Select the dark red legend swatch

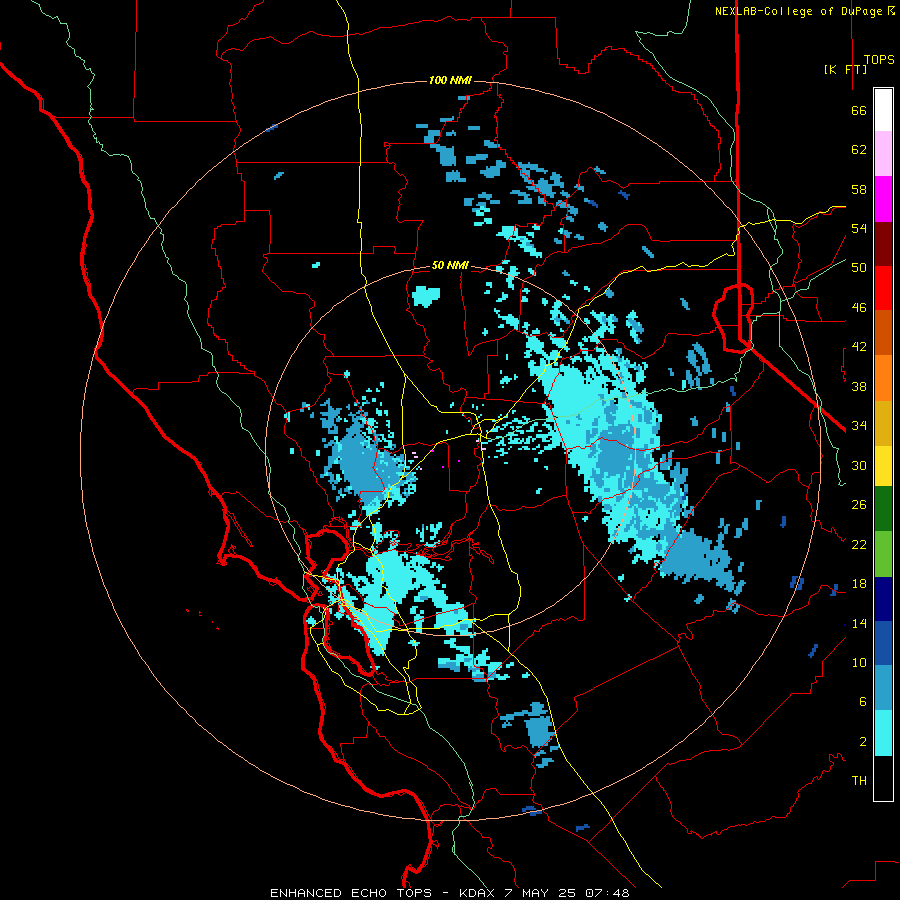pyautogui.click(x=883, y=244)
